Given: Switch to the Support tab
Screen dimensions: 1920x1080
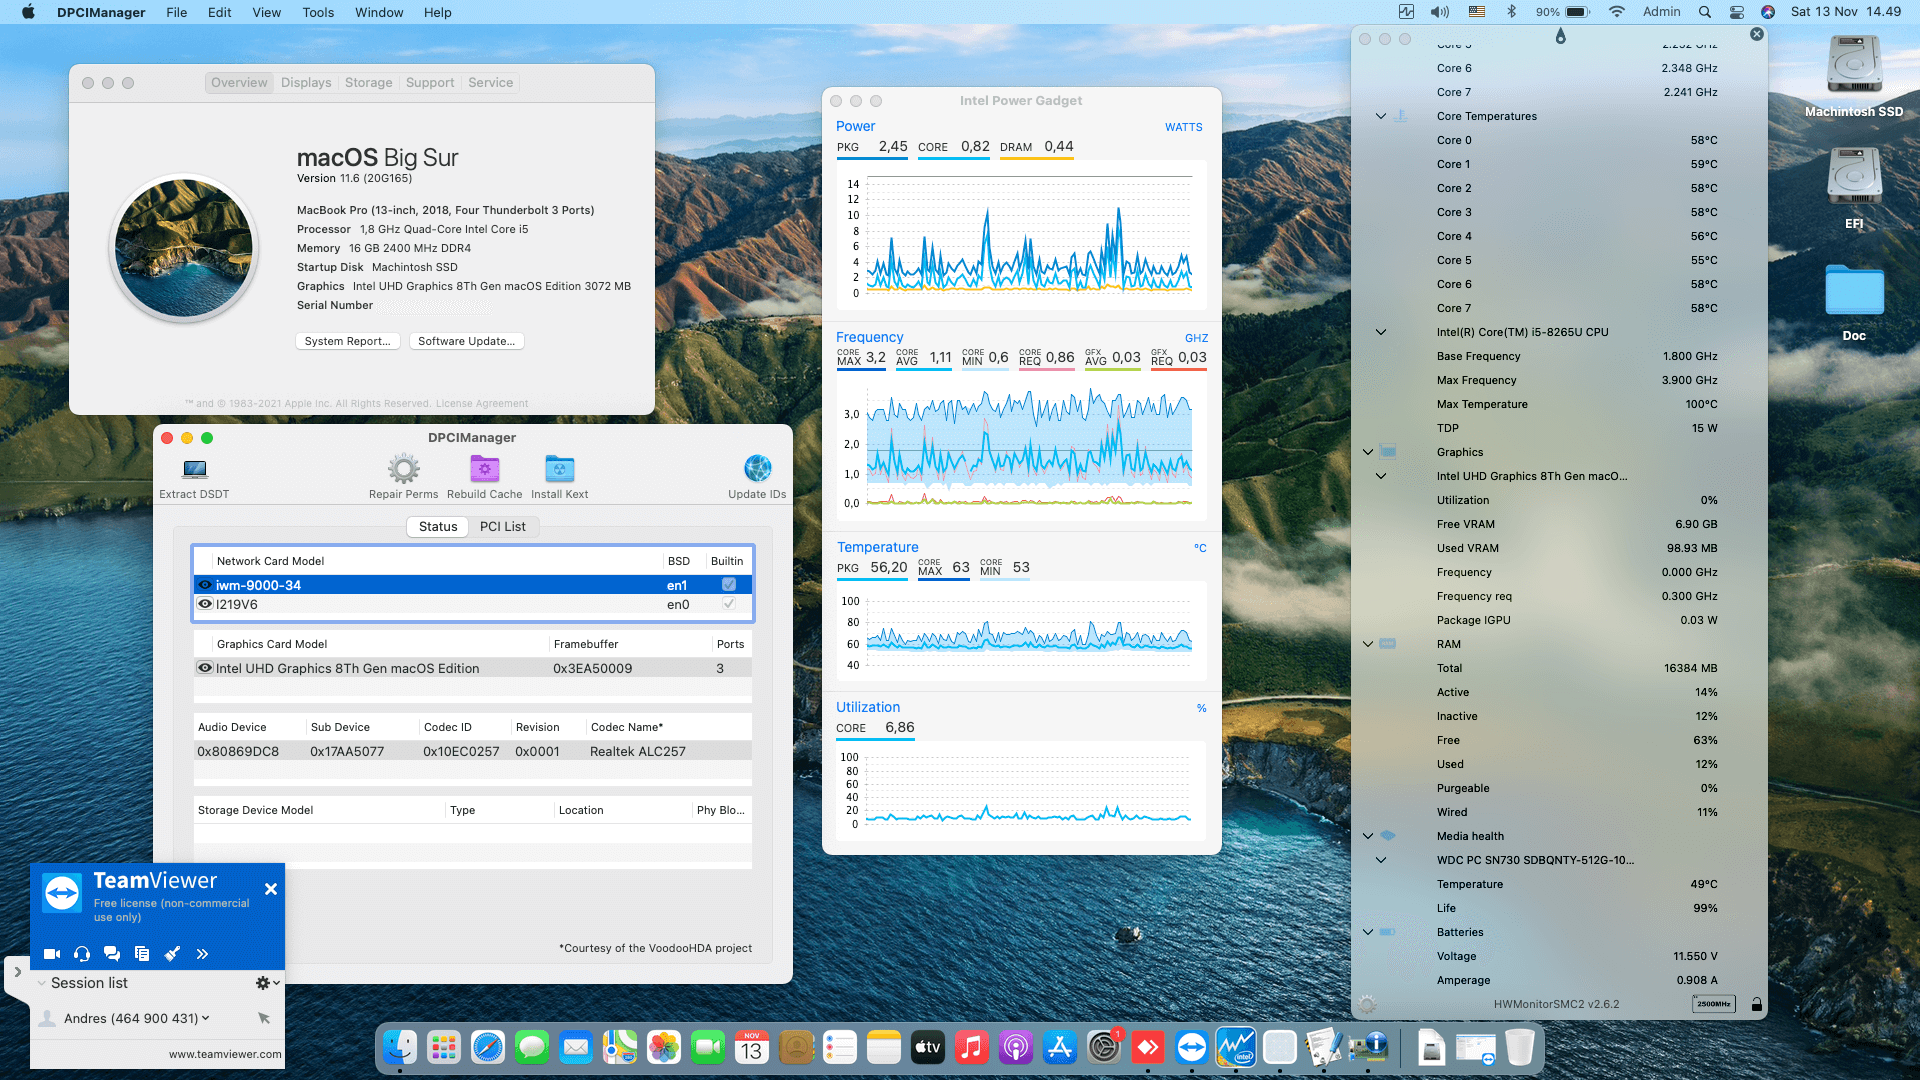Looking at the screenshot, I should click(x=430, y=83).
